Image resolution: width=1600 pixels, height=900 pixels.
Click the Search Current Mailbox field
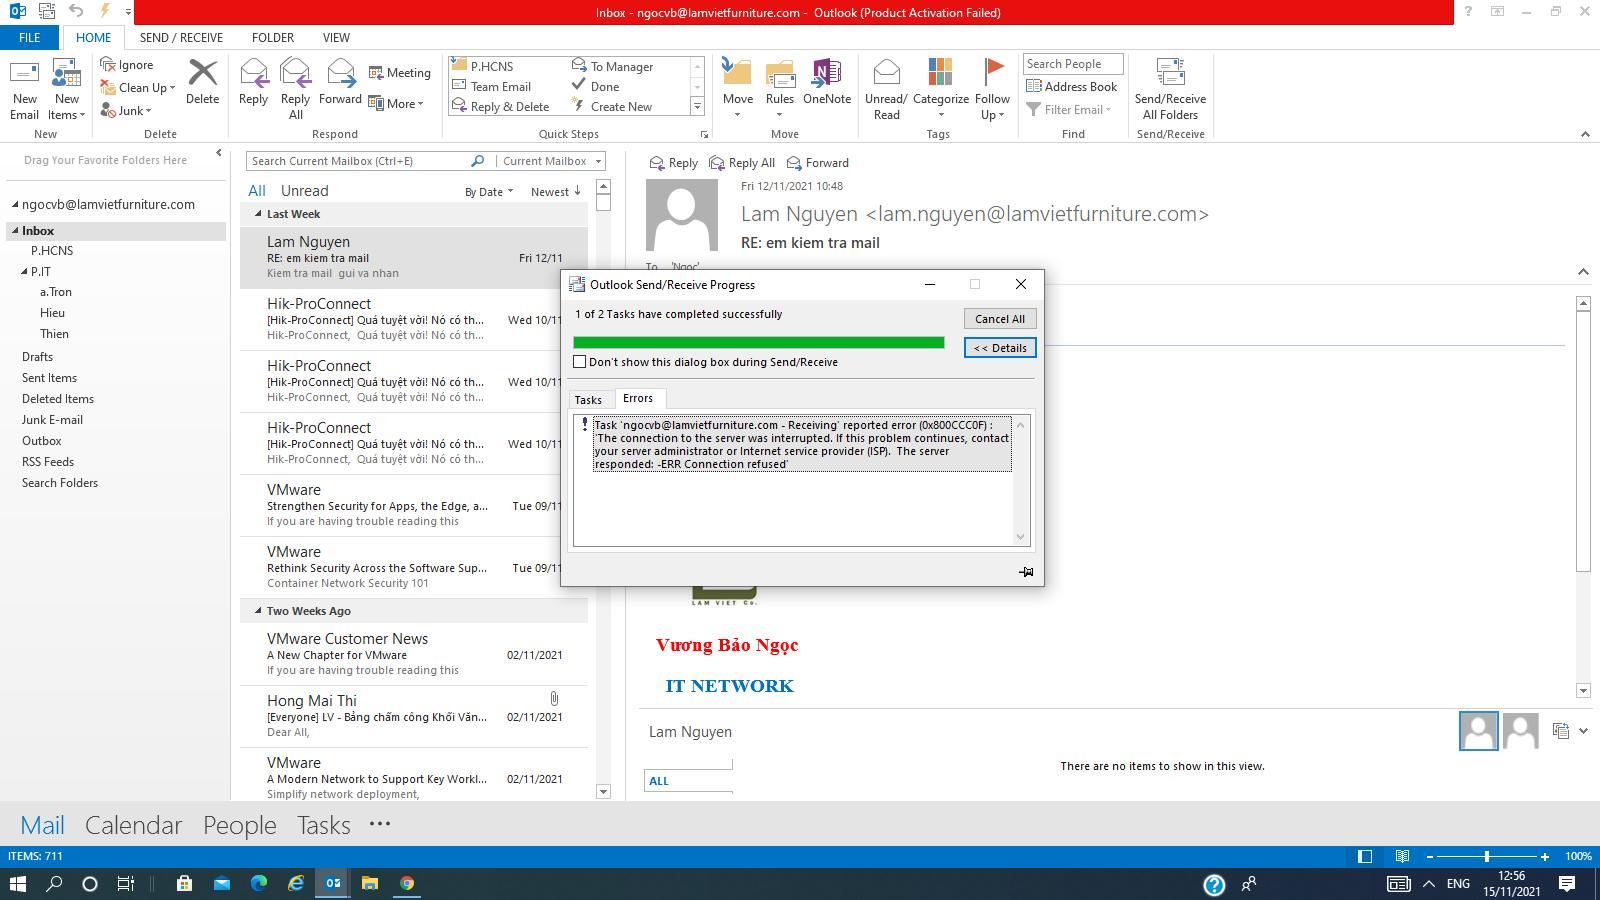[x=357, y=161]
